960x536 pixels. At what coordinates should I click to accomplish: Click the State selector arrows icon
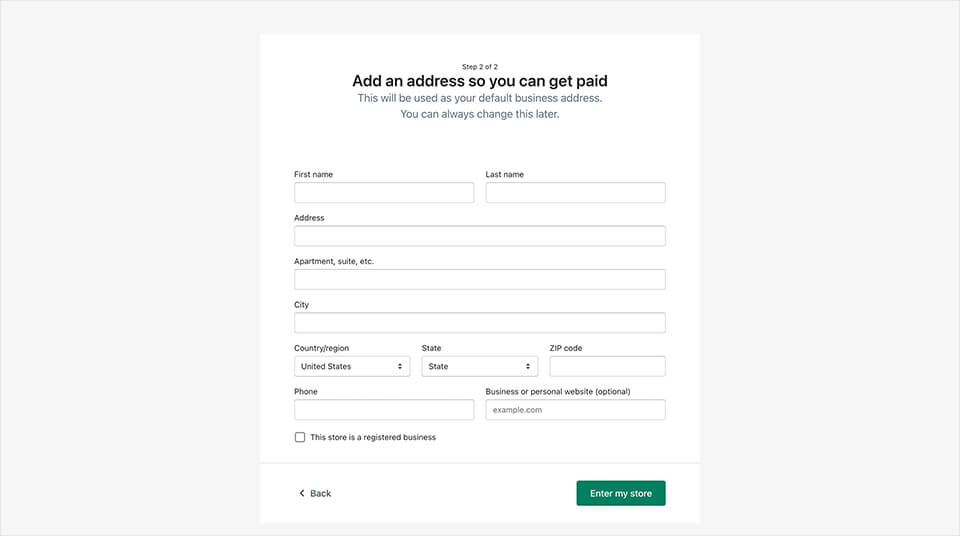click(x=528, y=367)
